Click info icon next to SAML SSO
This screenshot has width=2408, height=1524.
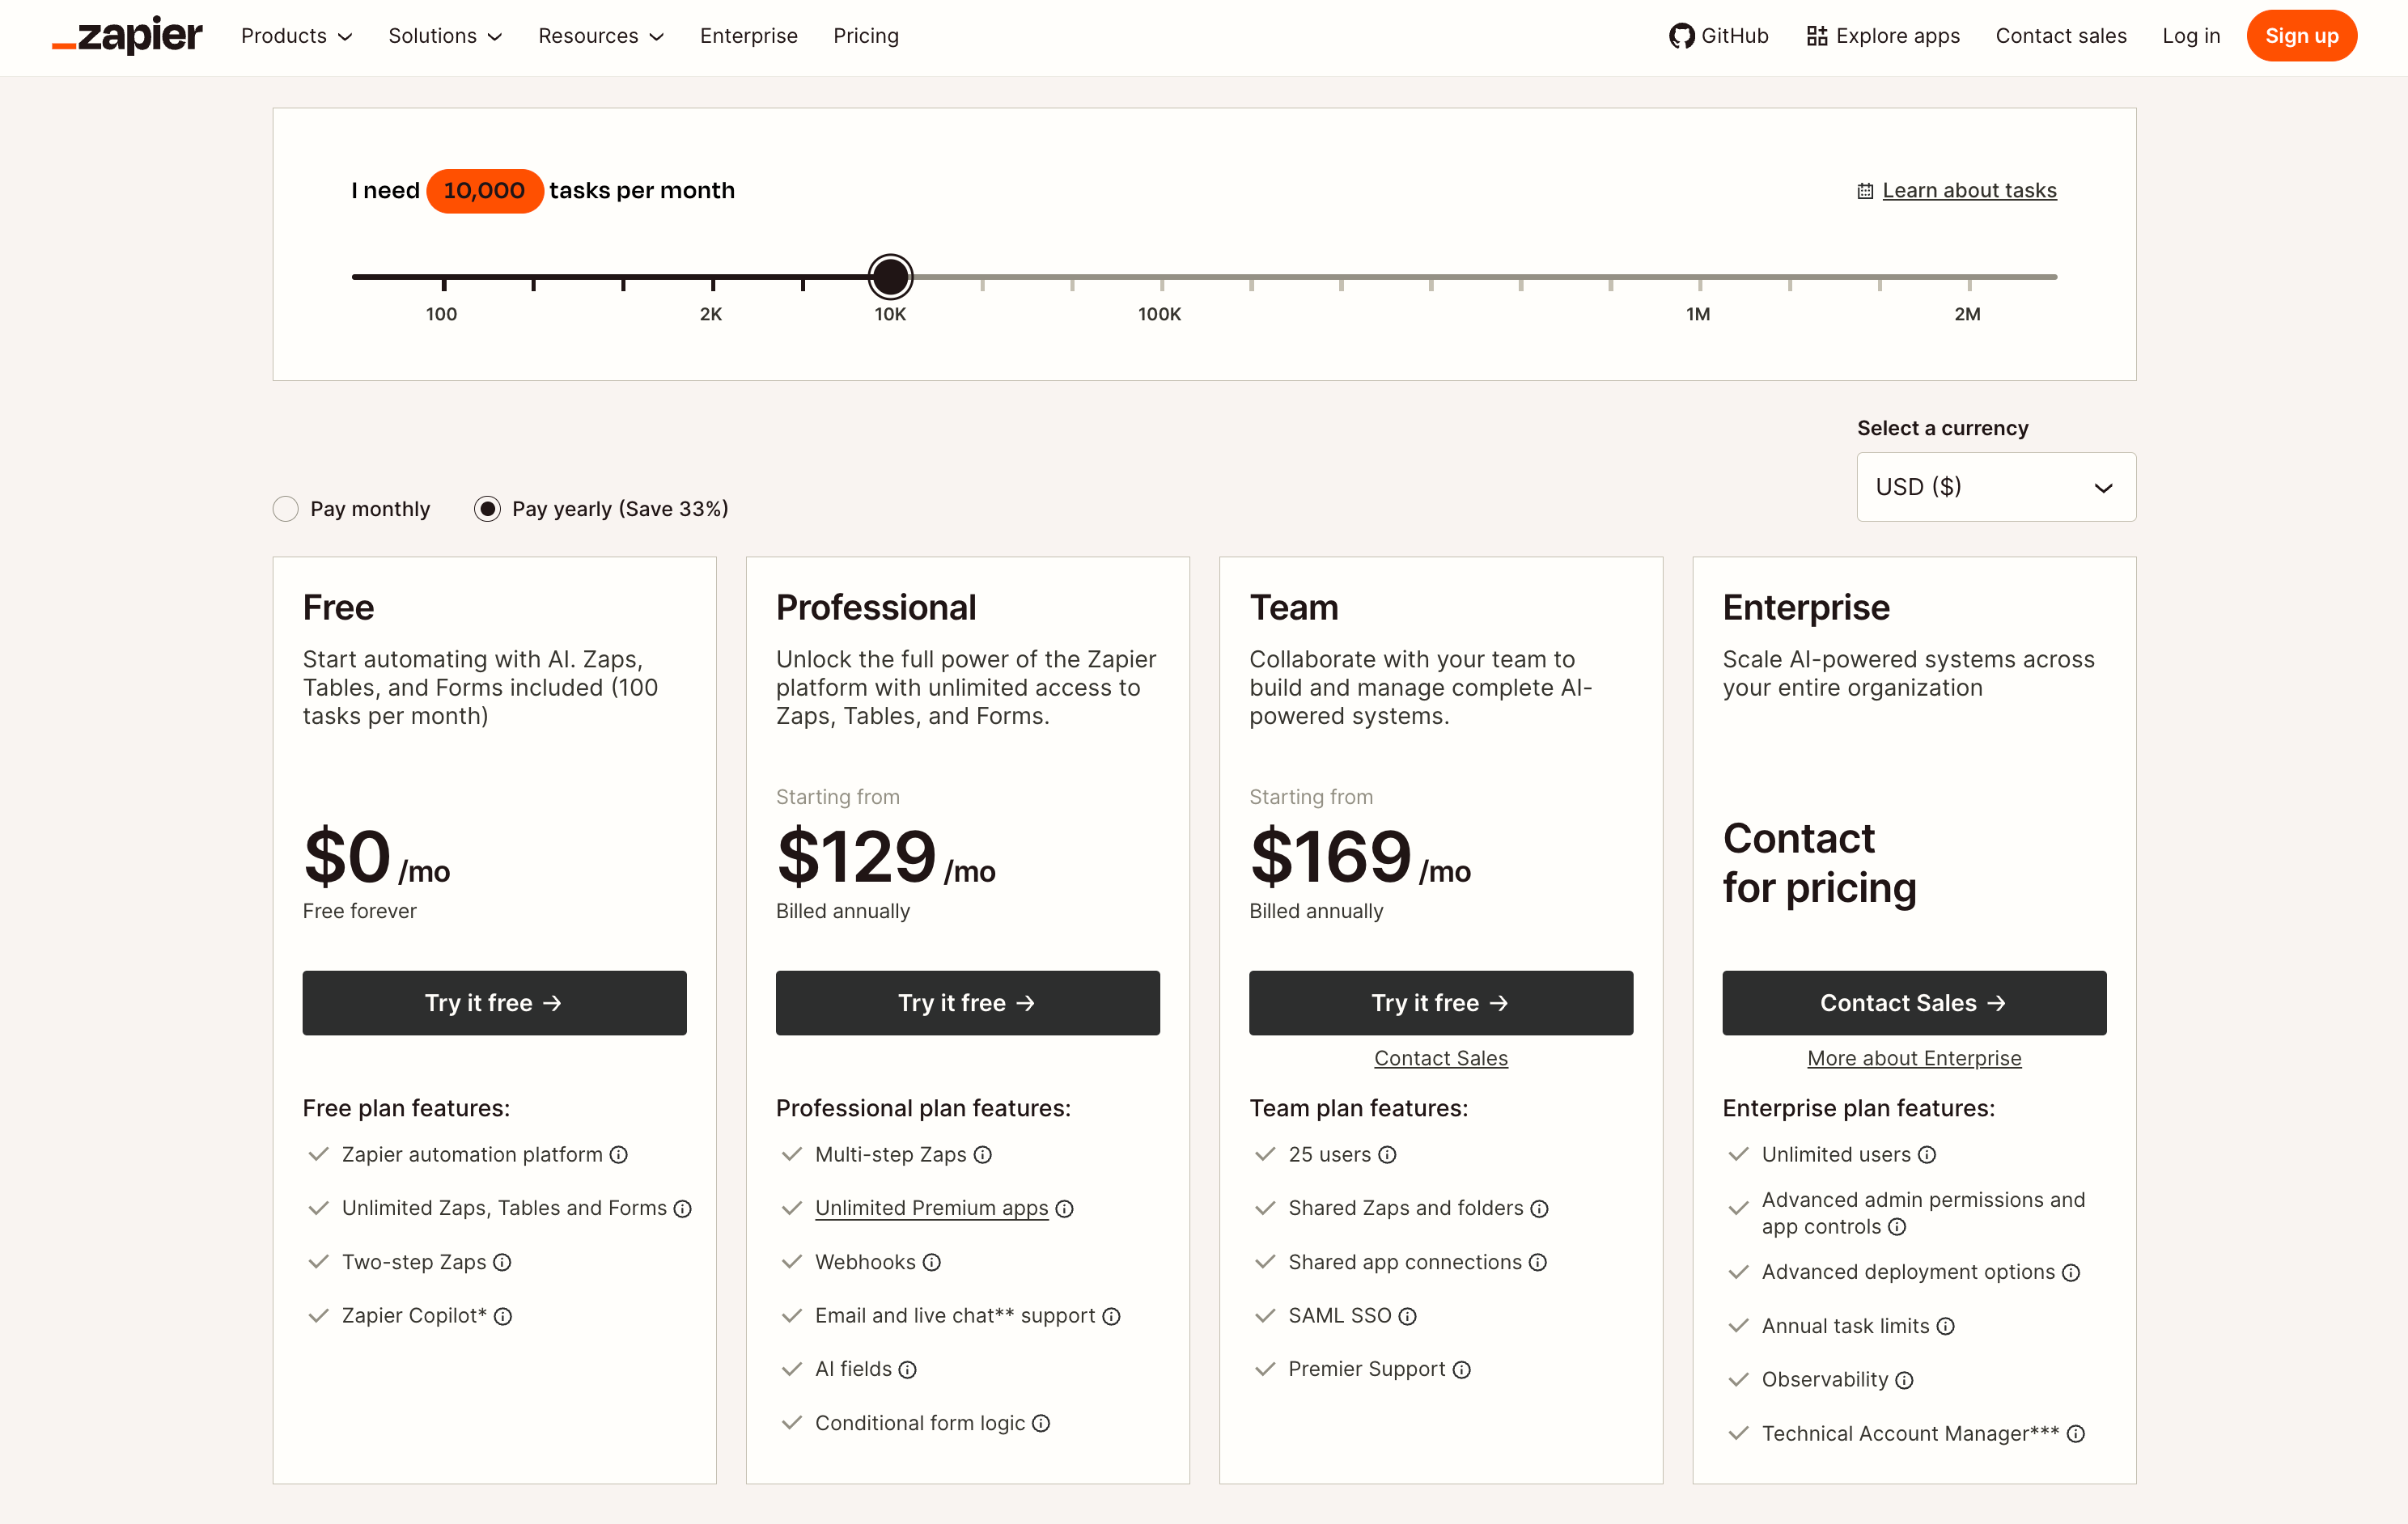tap(1408, 1317)
